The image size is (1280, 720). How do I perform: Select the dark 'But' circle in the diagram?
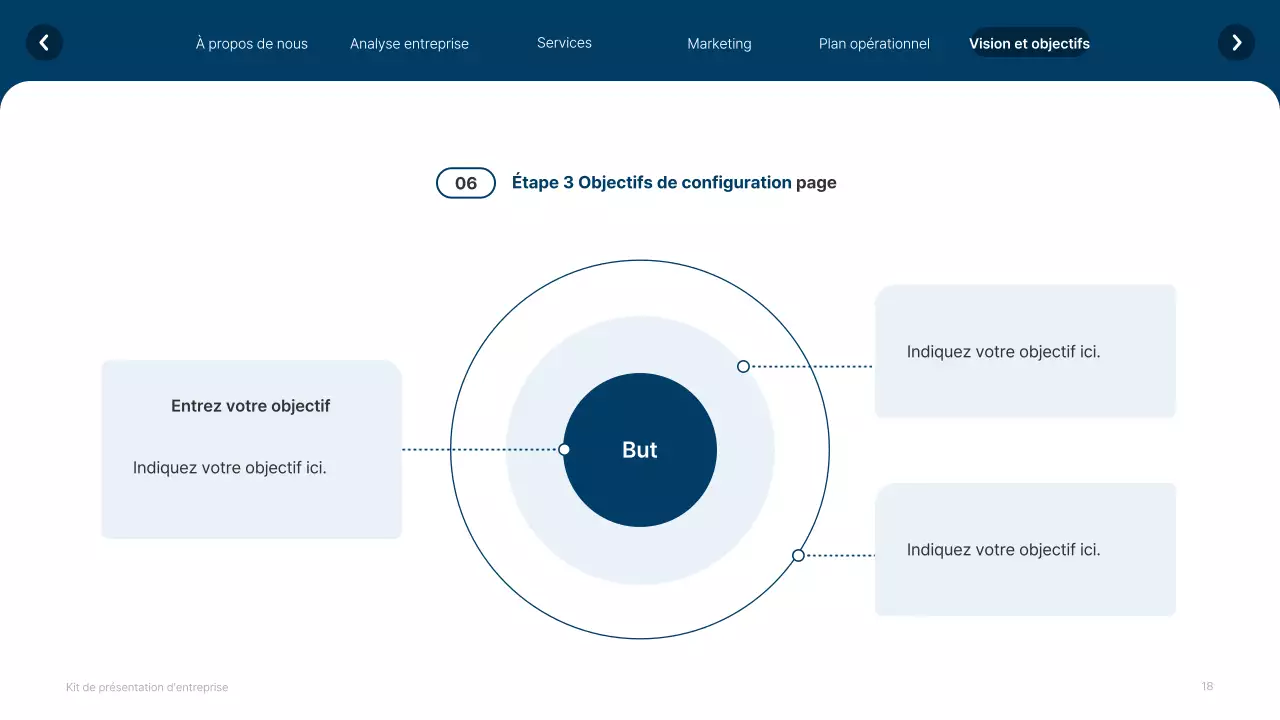pyautogui.click(x=640, y=449)
